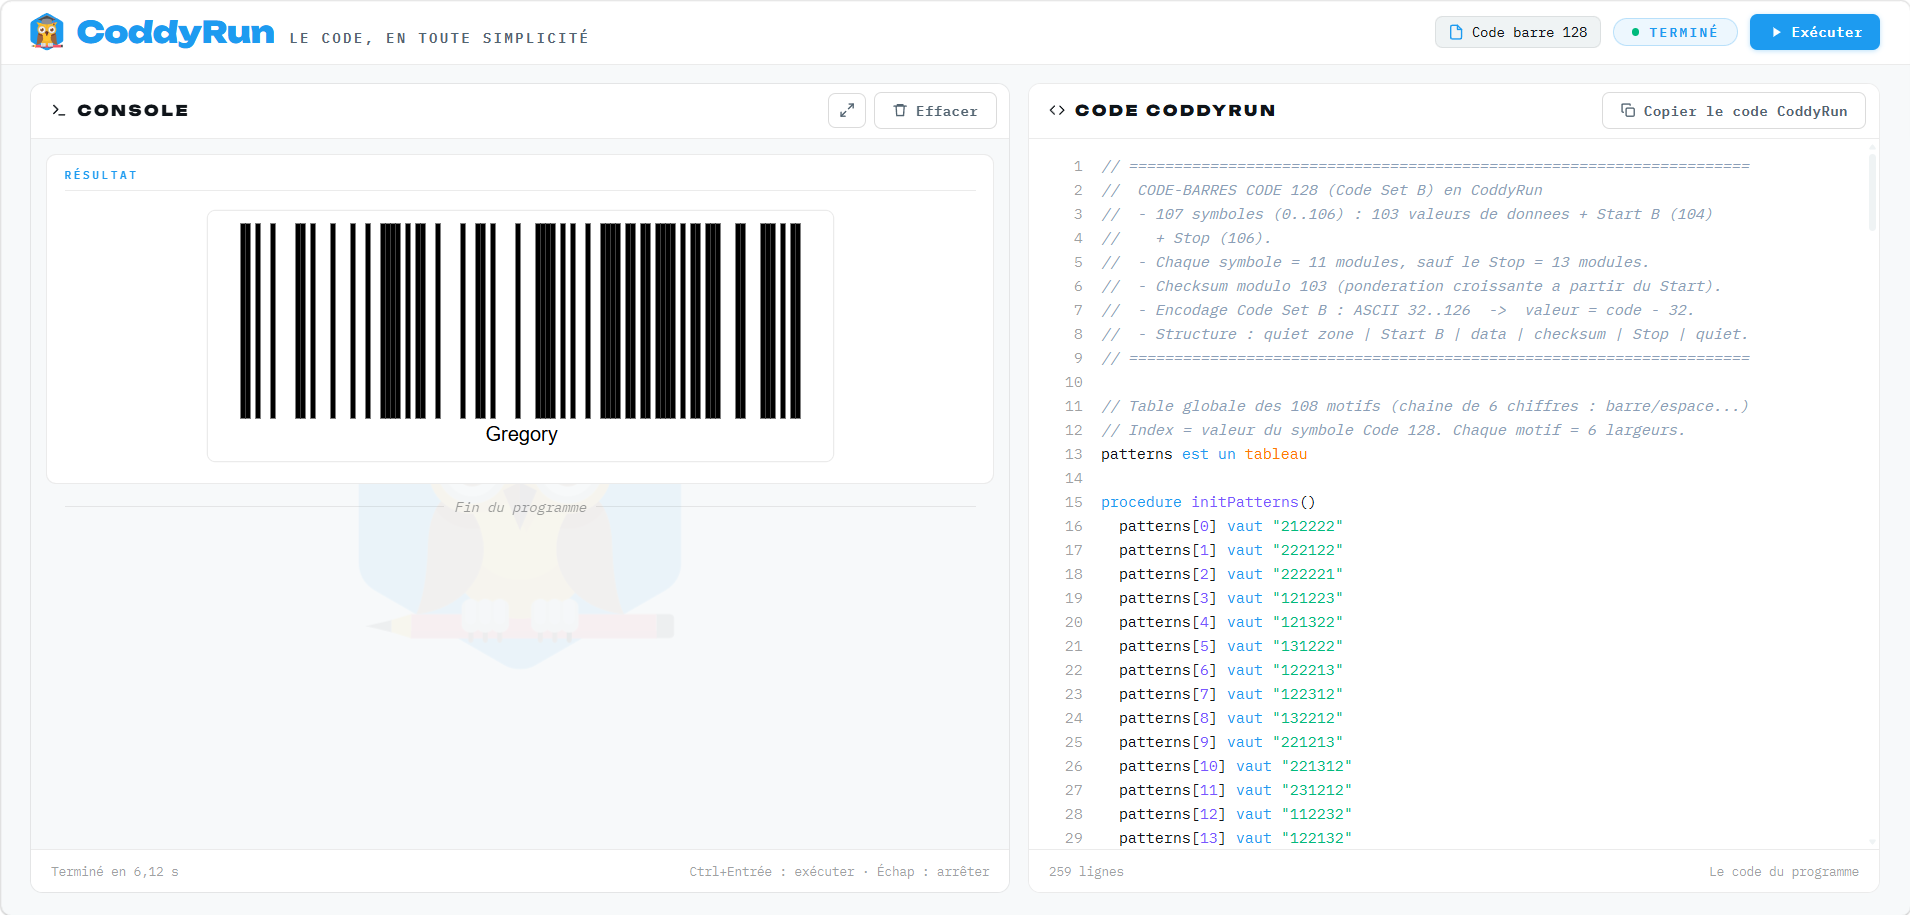Click the procedure initPatterns() line

coord(1208,502)
